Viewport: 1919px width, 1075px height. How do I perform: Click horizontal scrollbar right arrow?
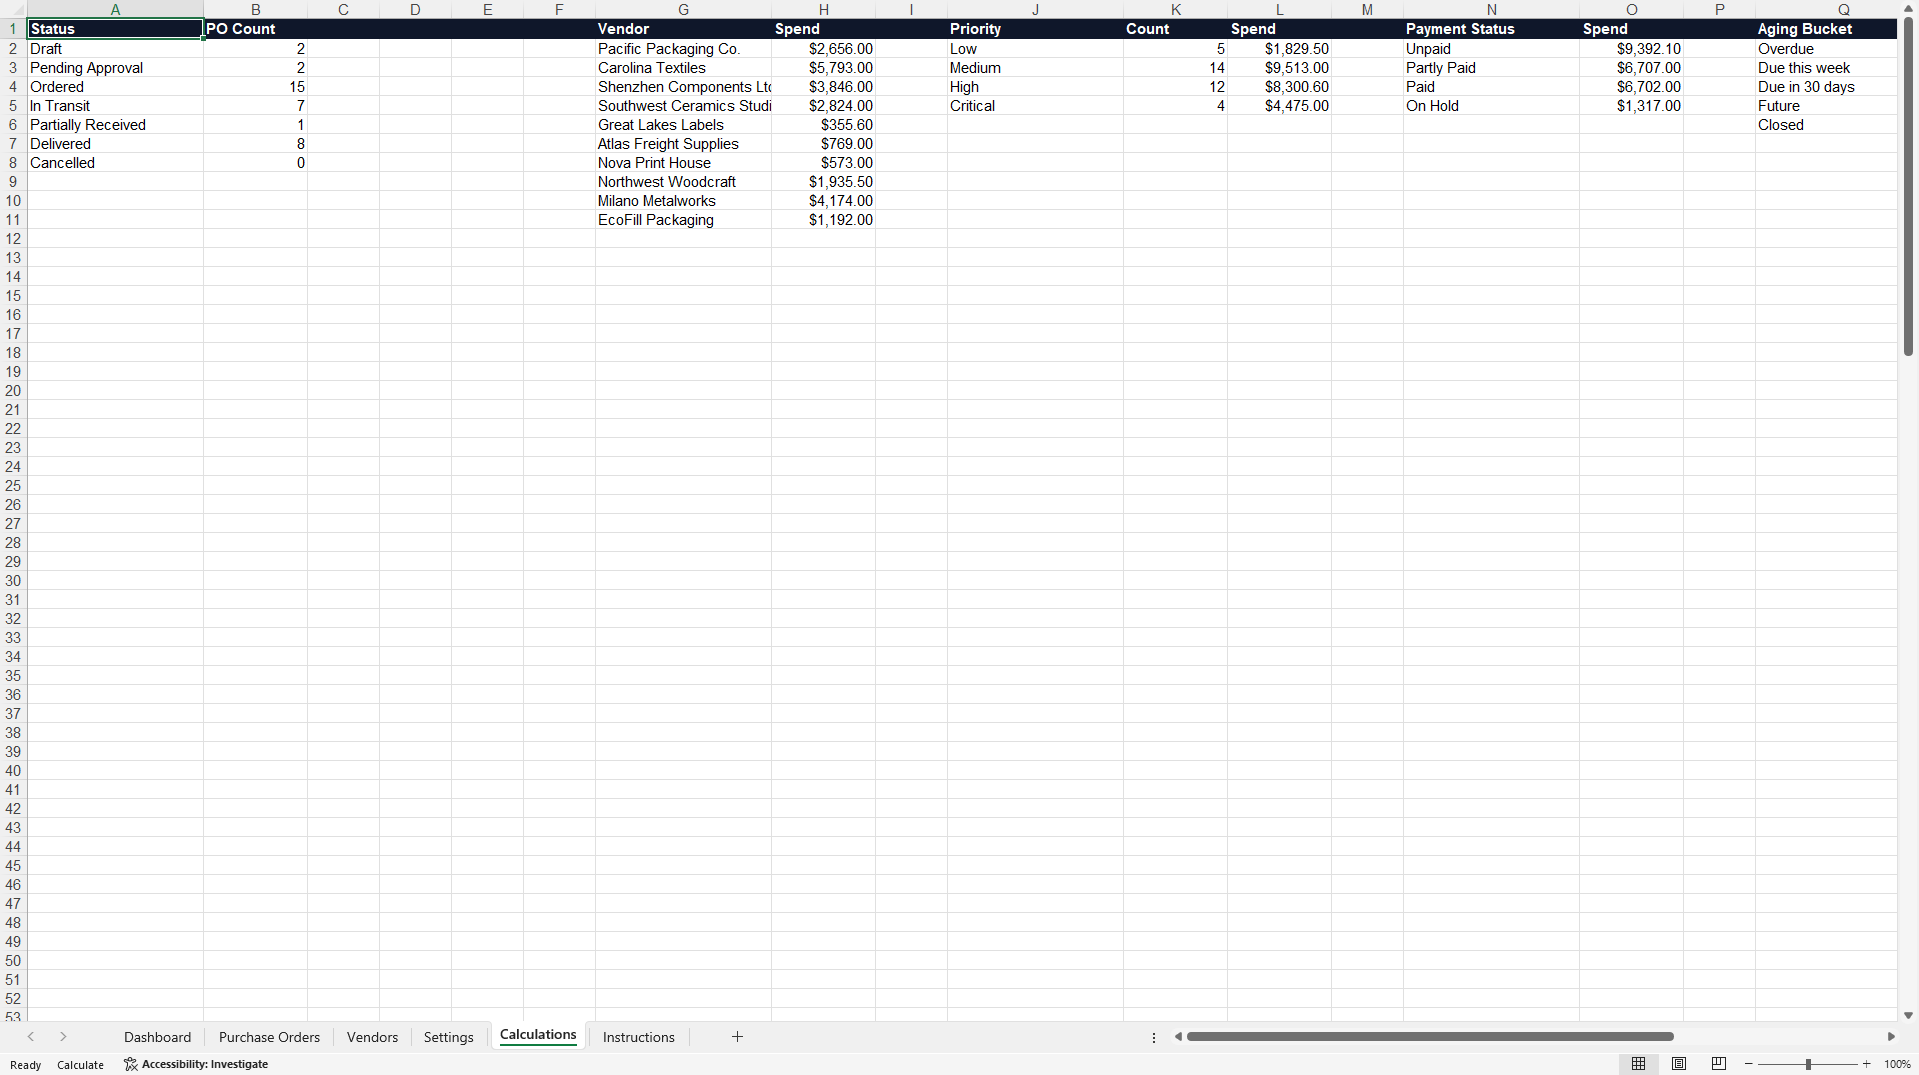[1891, 1037]
